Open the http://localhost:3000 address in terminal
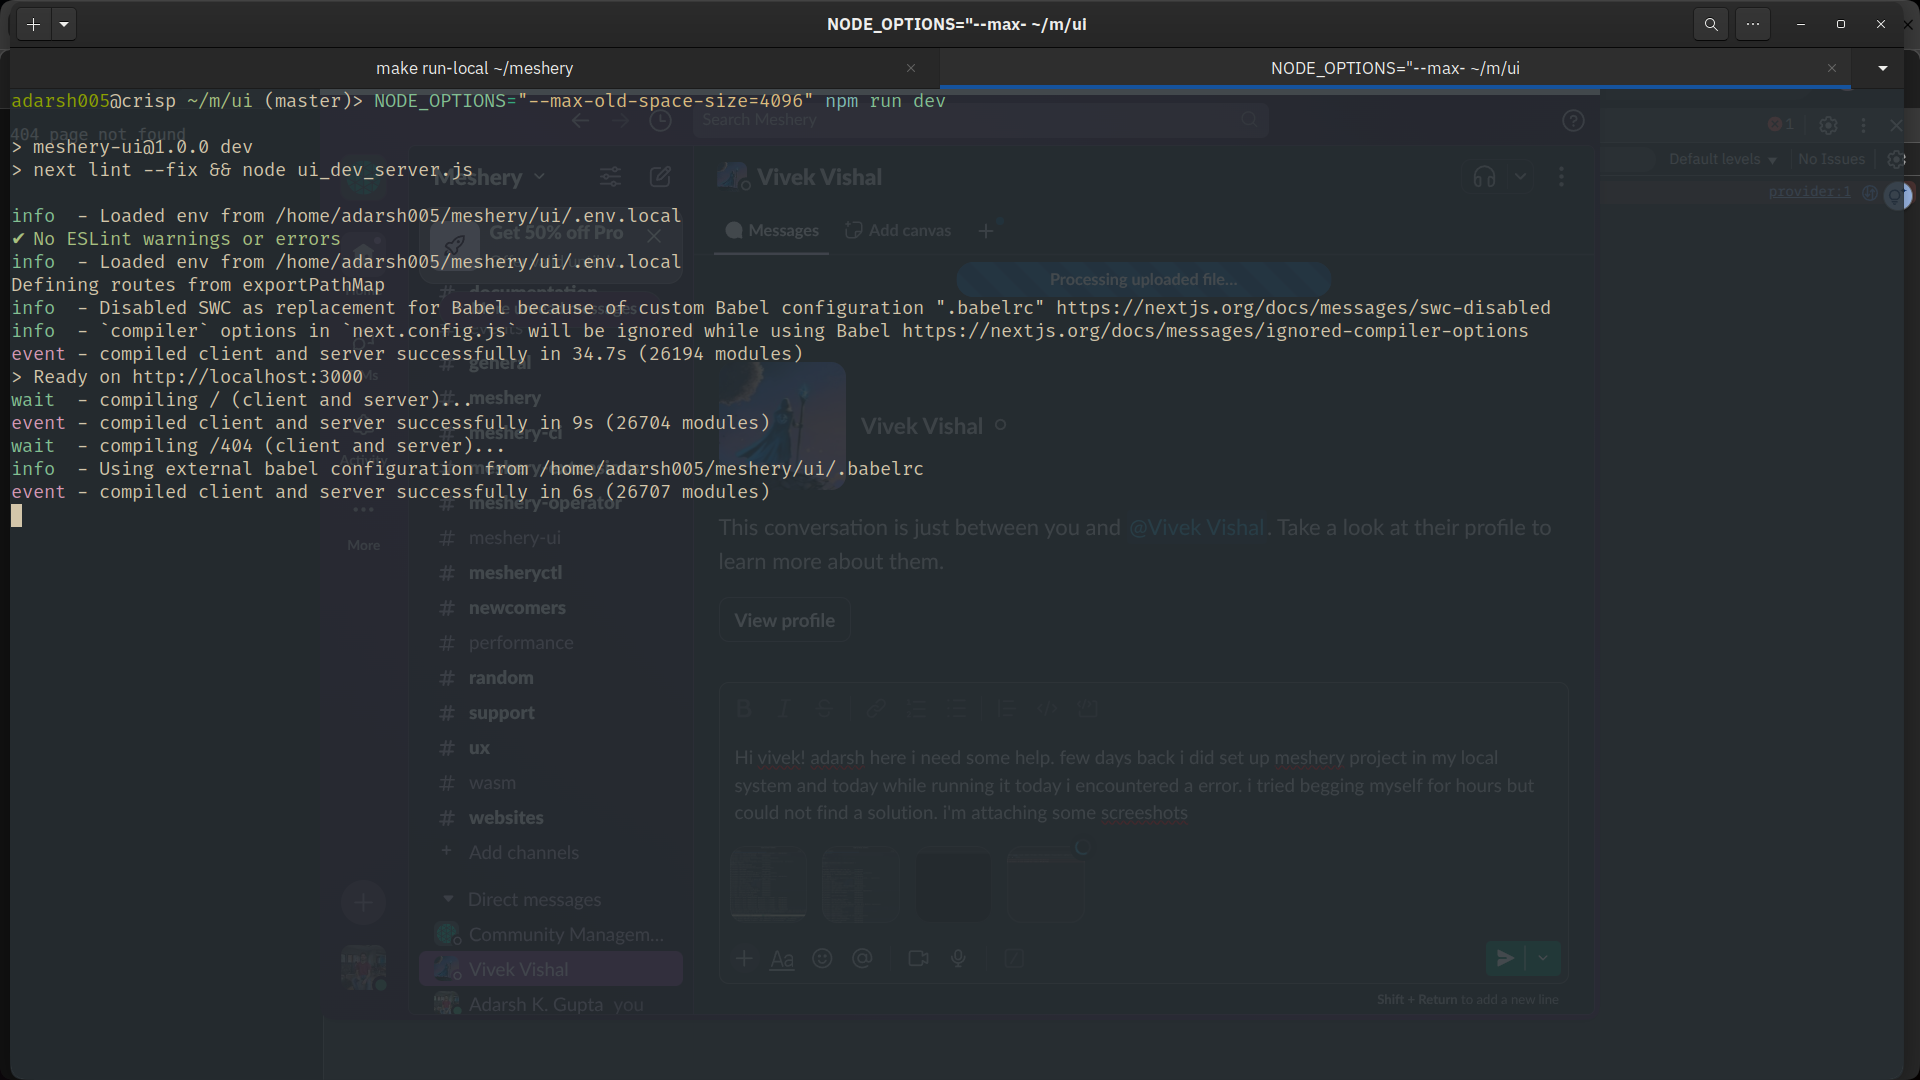Screen dimensions: 1920x1080 [x=247, y=377]
